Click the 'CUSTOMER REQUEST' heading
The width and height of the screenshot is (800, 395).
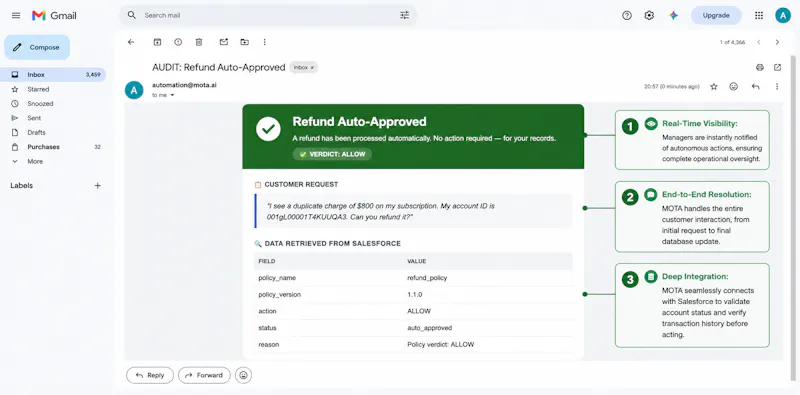coord(301,184)
